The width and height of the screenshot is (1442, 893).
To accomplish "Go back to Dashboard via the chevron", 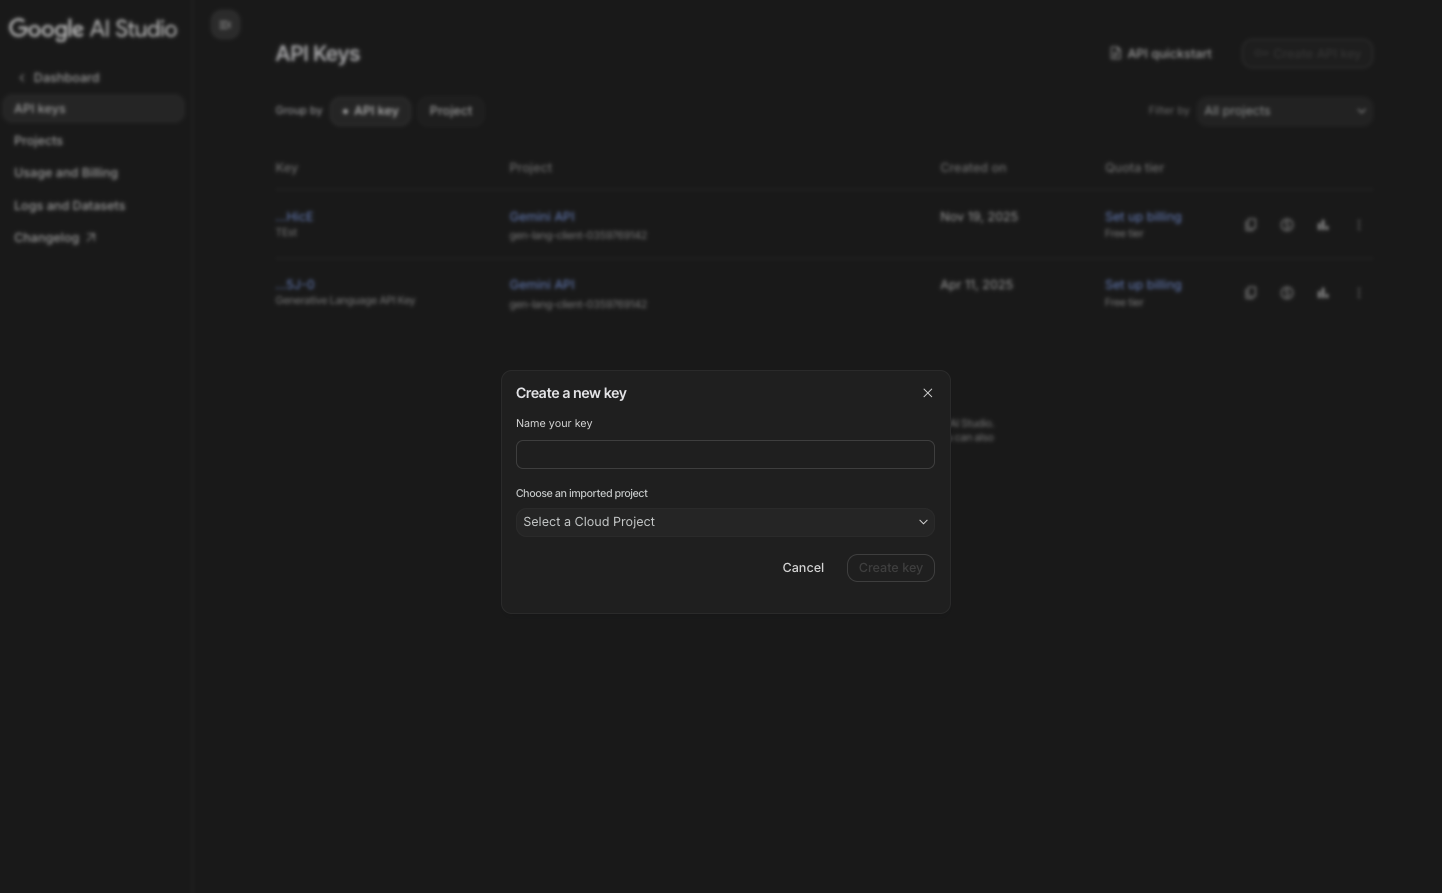I will click(22, 78).
